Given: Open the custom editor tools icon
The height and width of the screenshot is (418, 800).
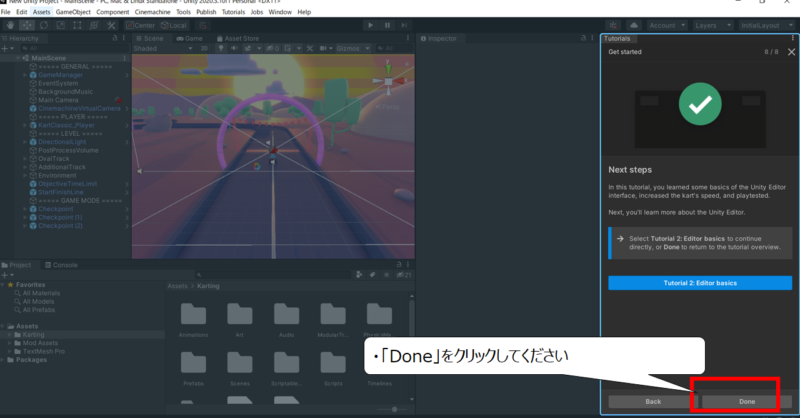Looking at the screenshot, I should (x=111, y=25).
